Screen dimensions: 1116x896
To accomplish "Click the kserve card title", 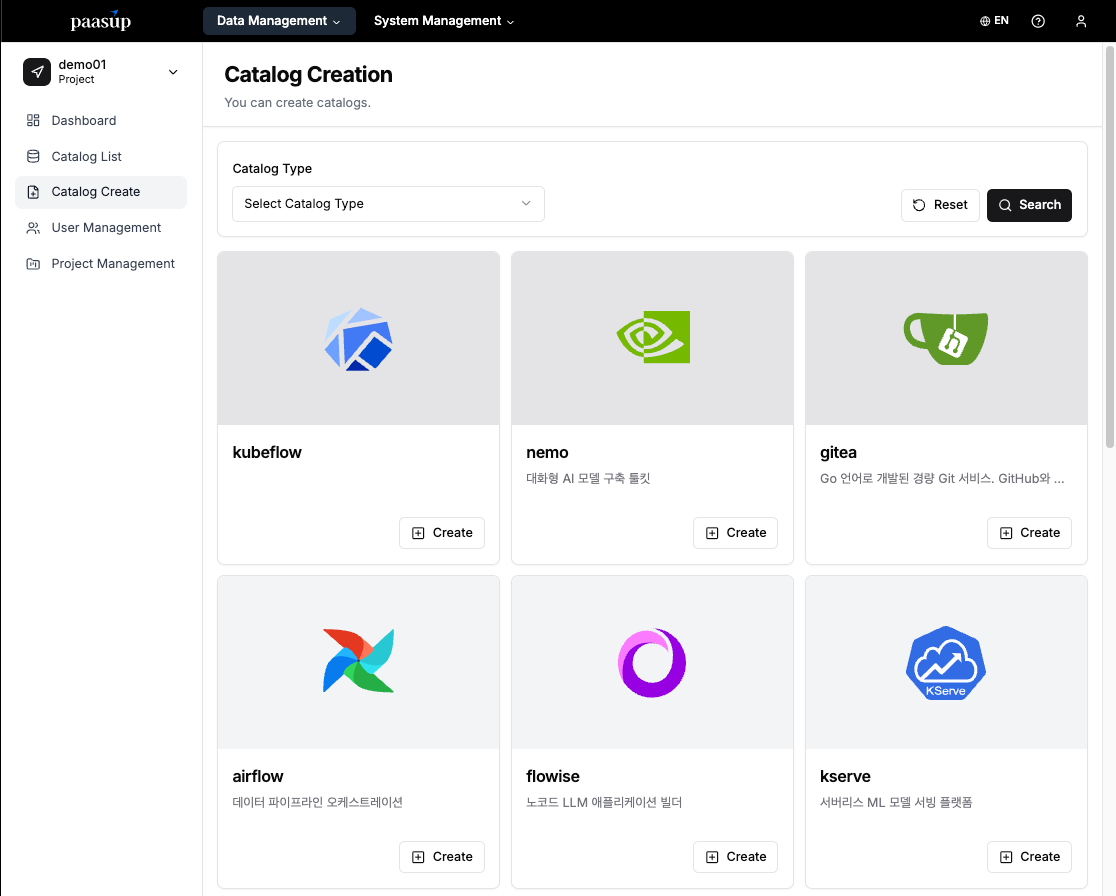I will click(845, 776).
